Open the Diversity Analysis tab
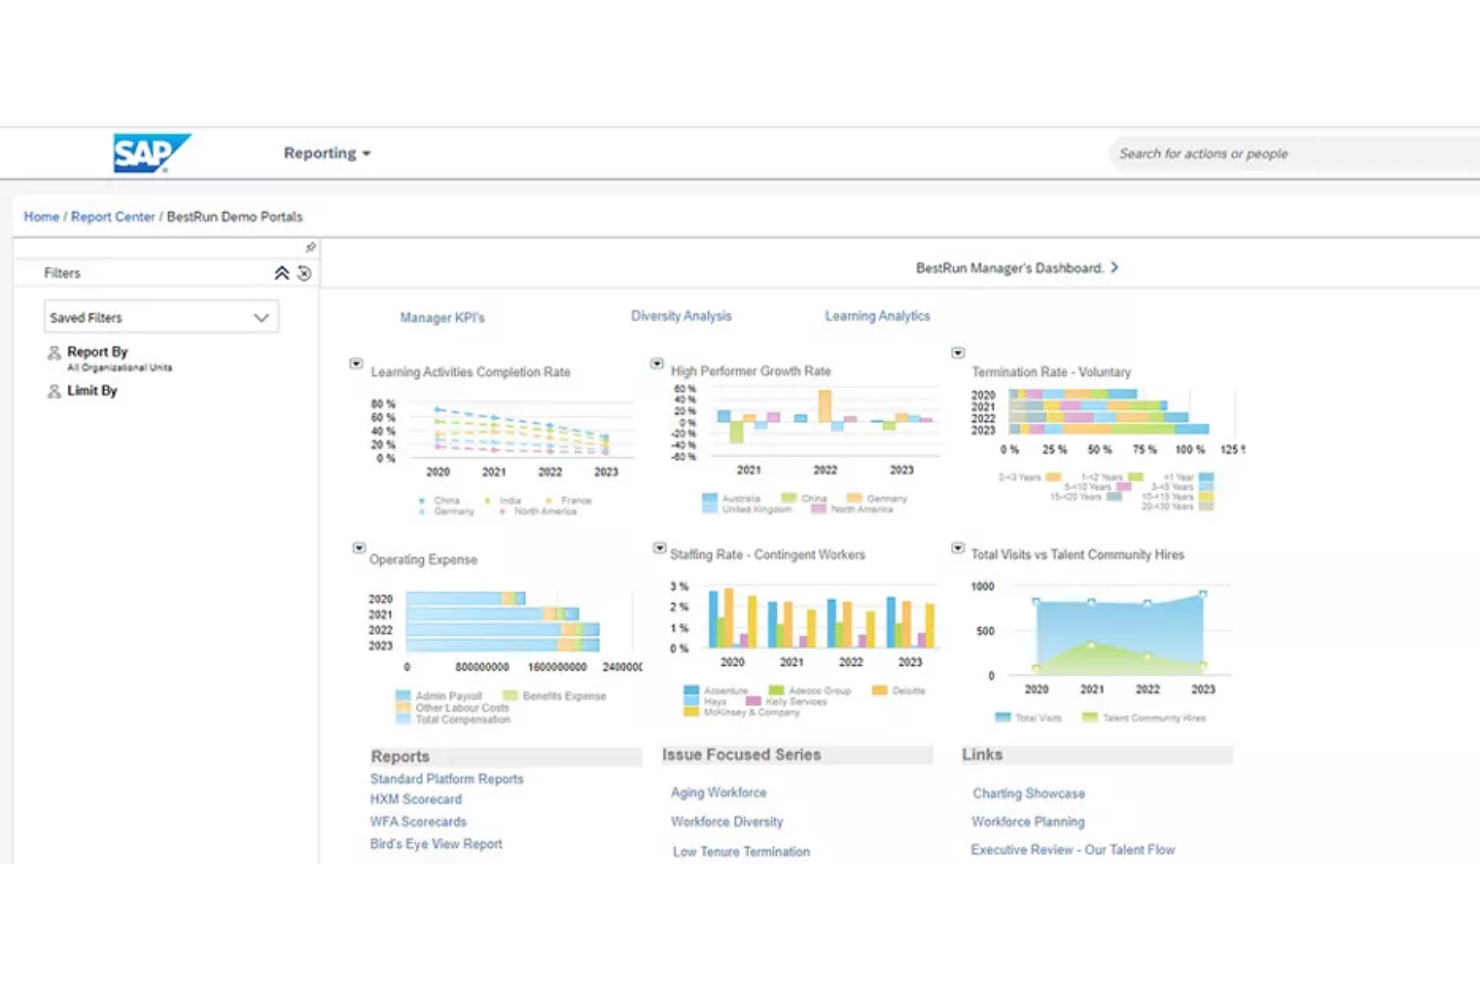Screen dimensions: 1480x987 (x=681, y=316)
